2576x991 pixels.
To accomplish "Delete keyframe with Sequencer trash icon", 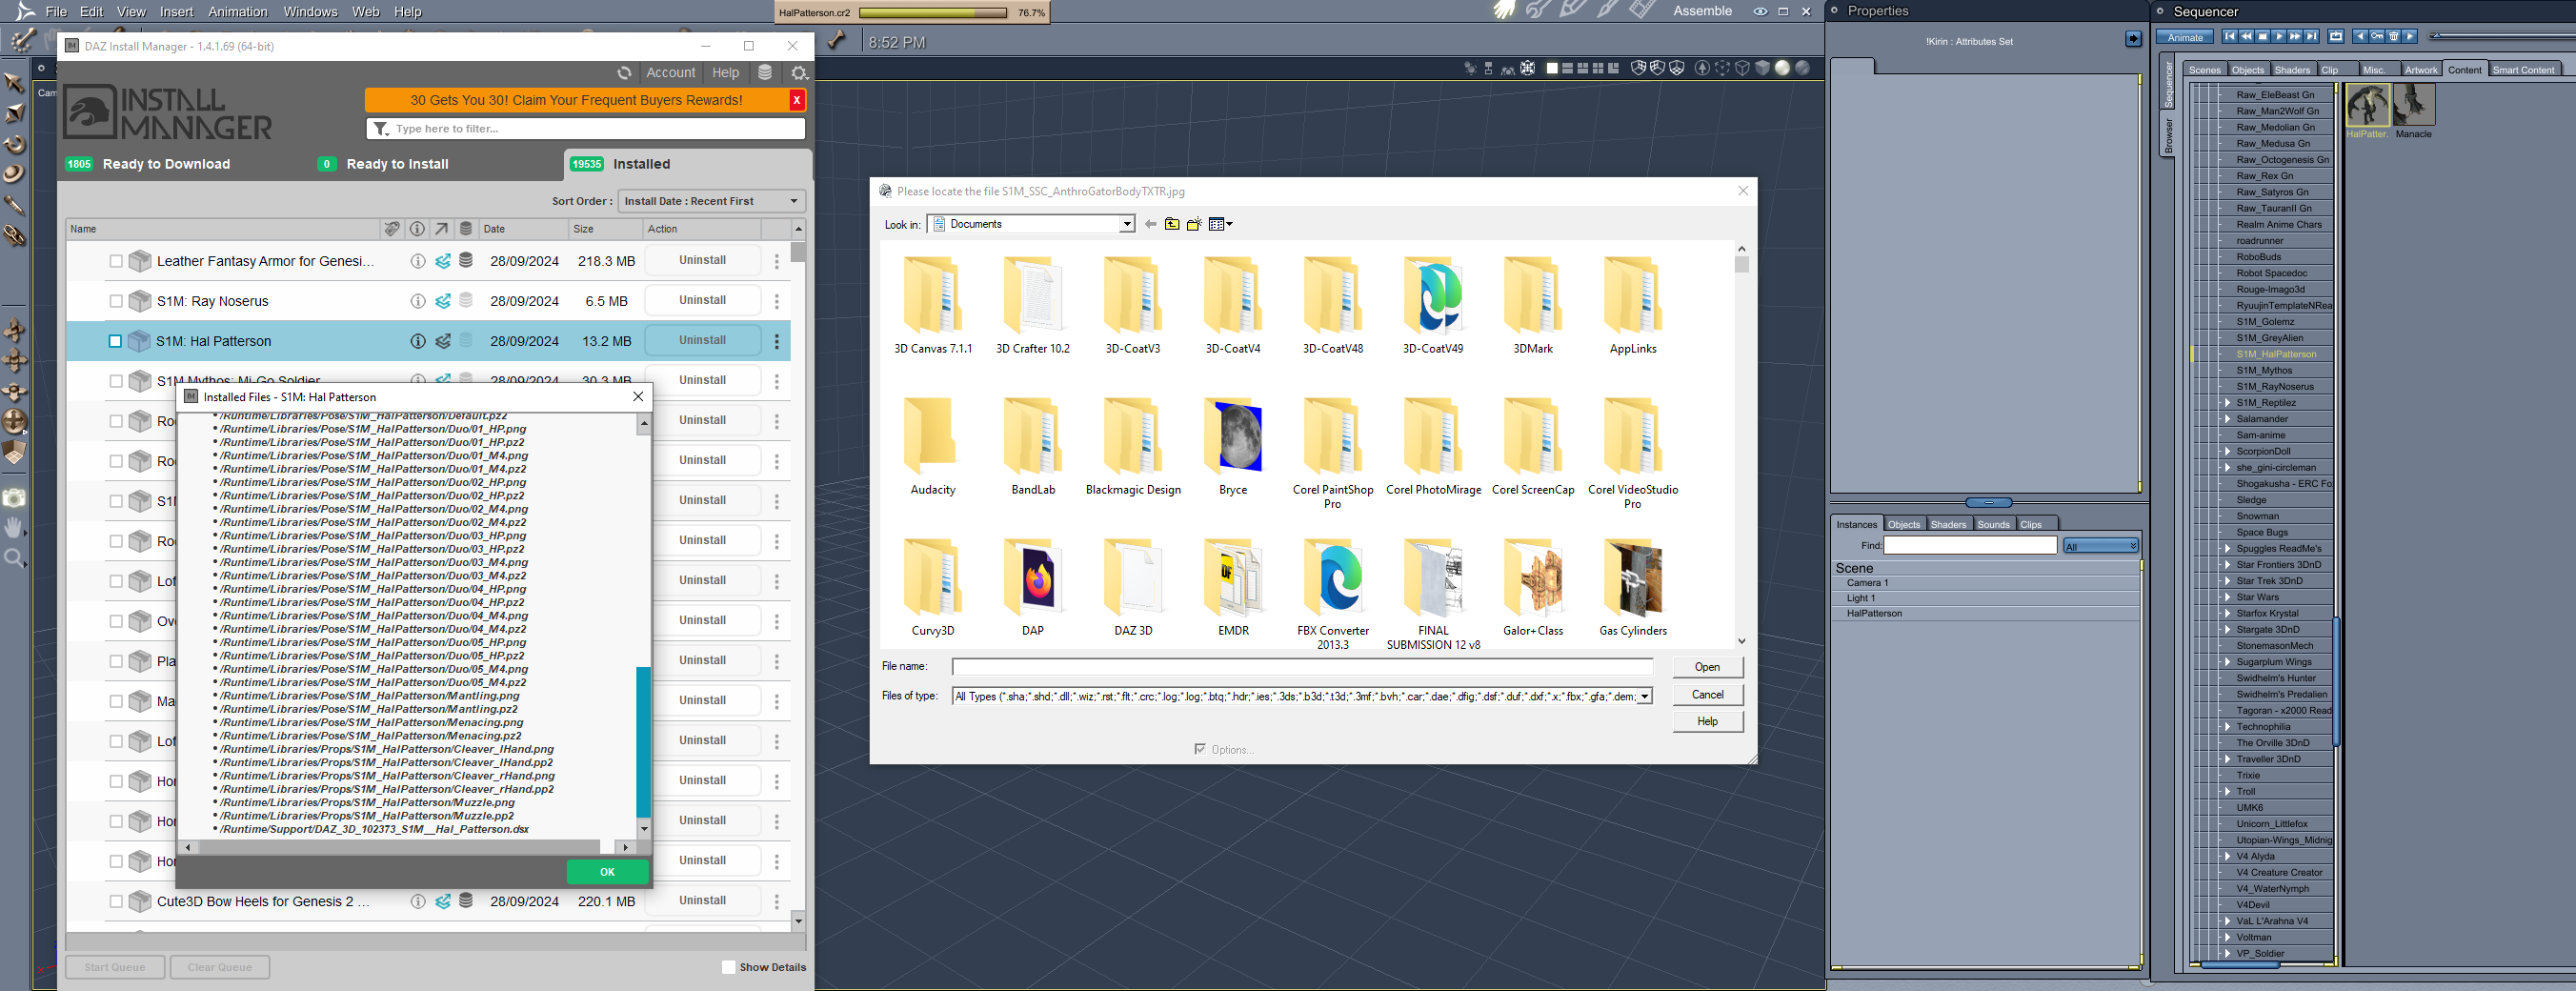I will 2394,37.
